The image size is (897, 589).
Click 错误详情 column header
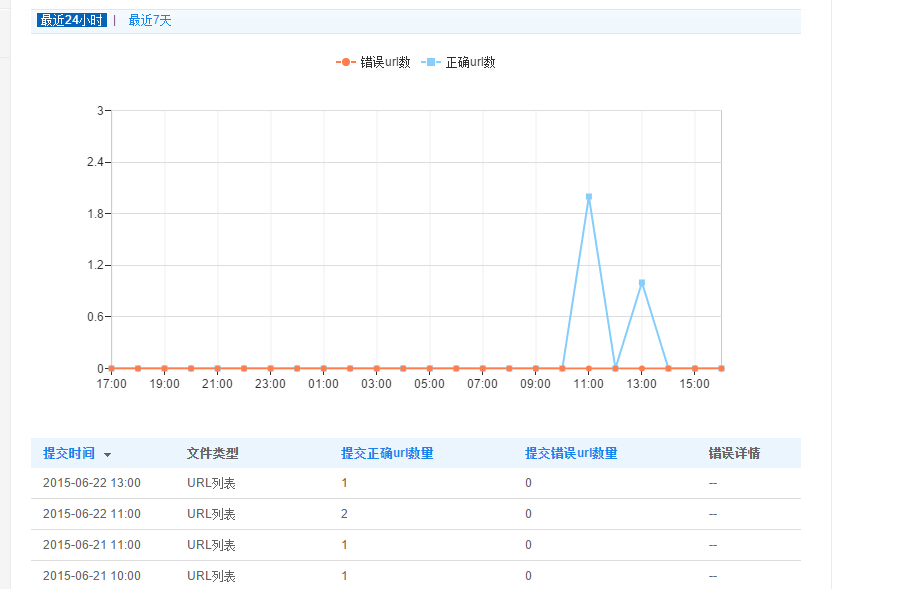[x=734, y=453]
